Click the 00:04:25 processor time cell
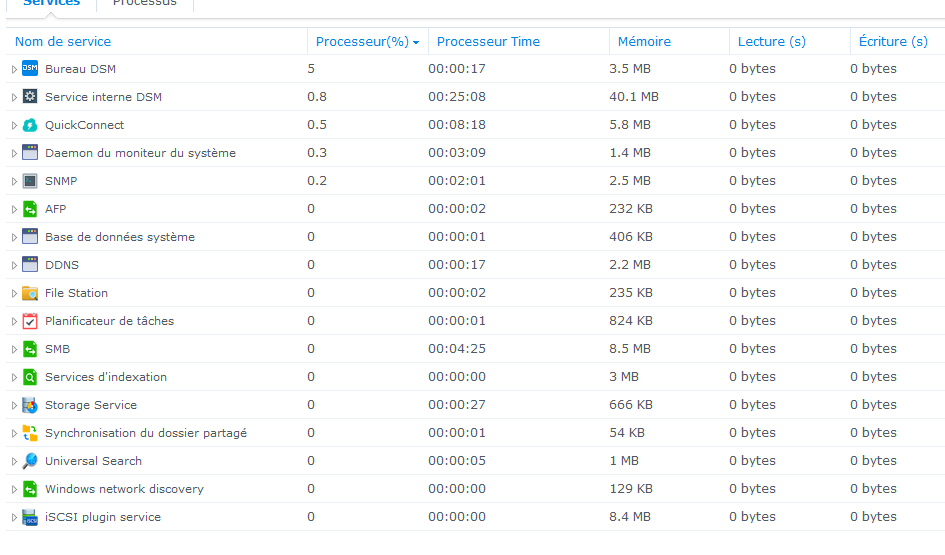 click(457, 349)
